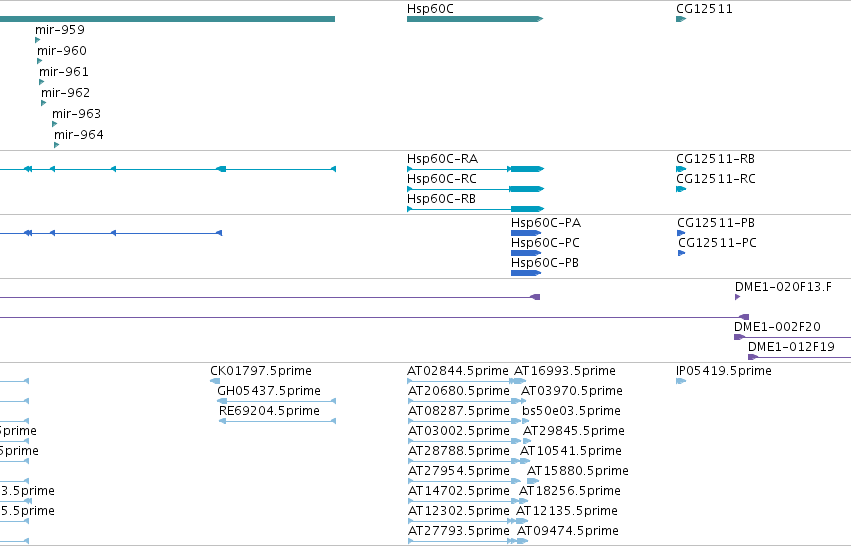This screenshot has height=546, width=851.
Task: Pick the AT18256.5prime EST
Action: (523, 501)
